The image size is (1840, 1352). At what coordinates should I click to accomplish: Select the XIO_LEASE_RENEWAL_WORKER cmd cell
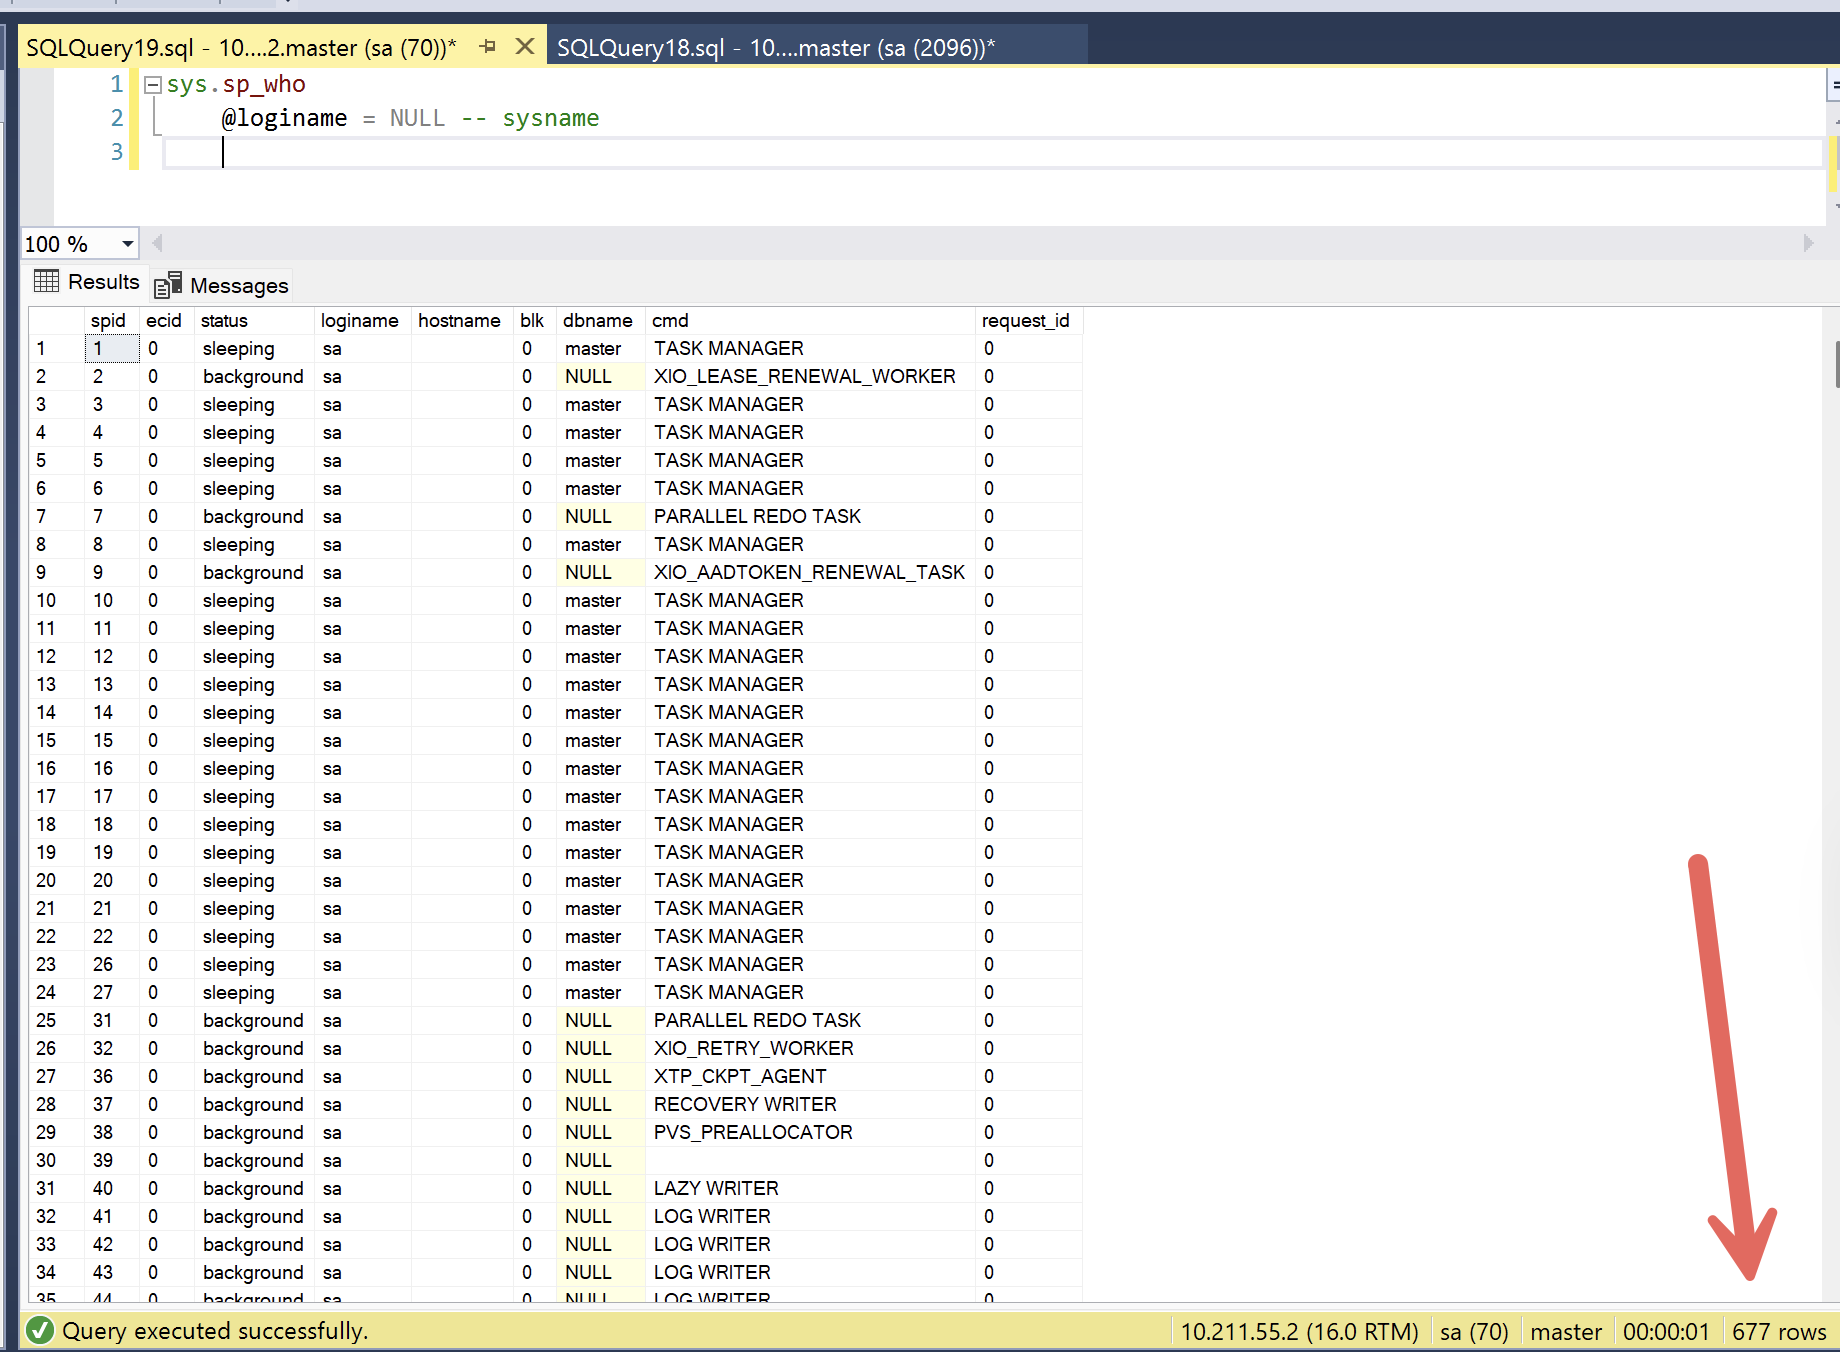click(804, 376)
